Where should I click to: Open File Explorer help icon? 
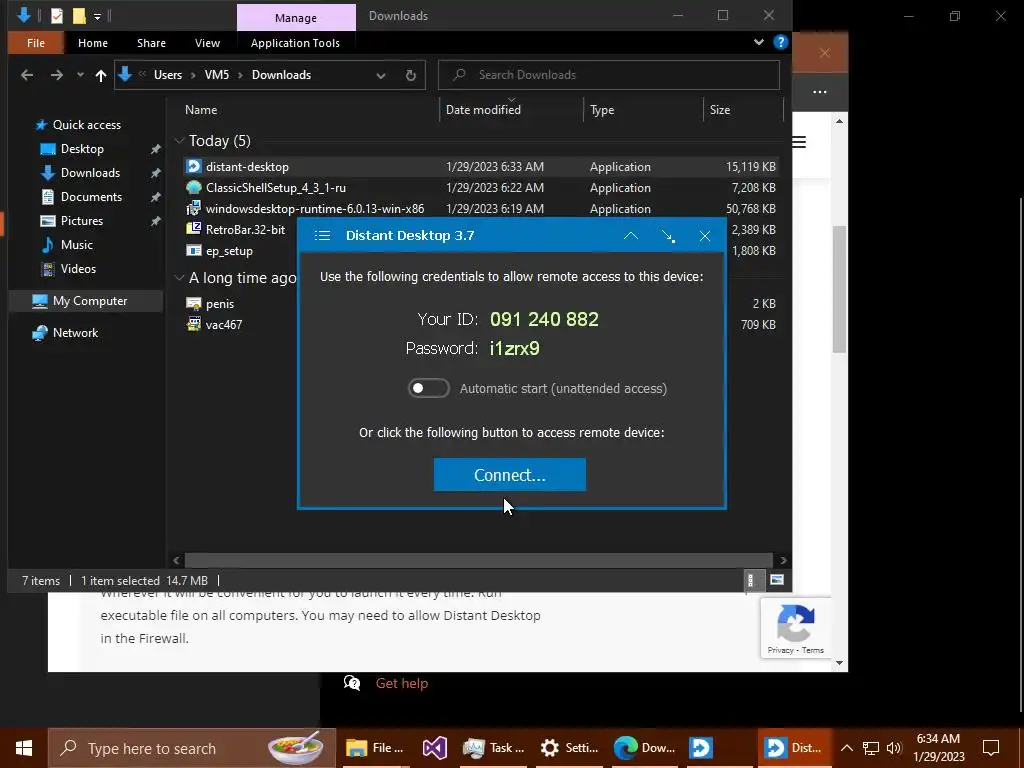click(780, 42)
